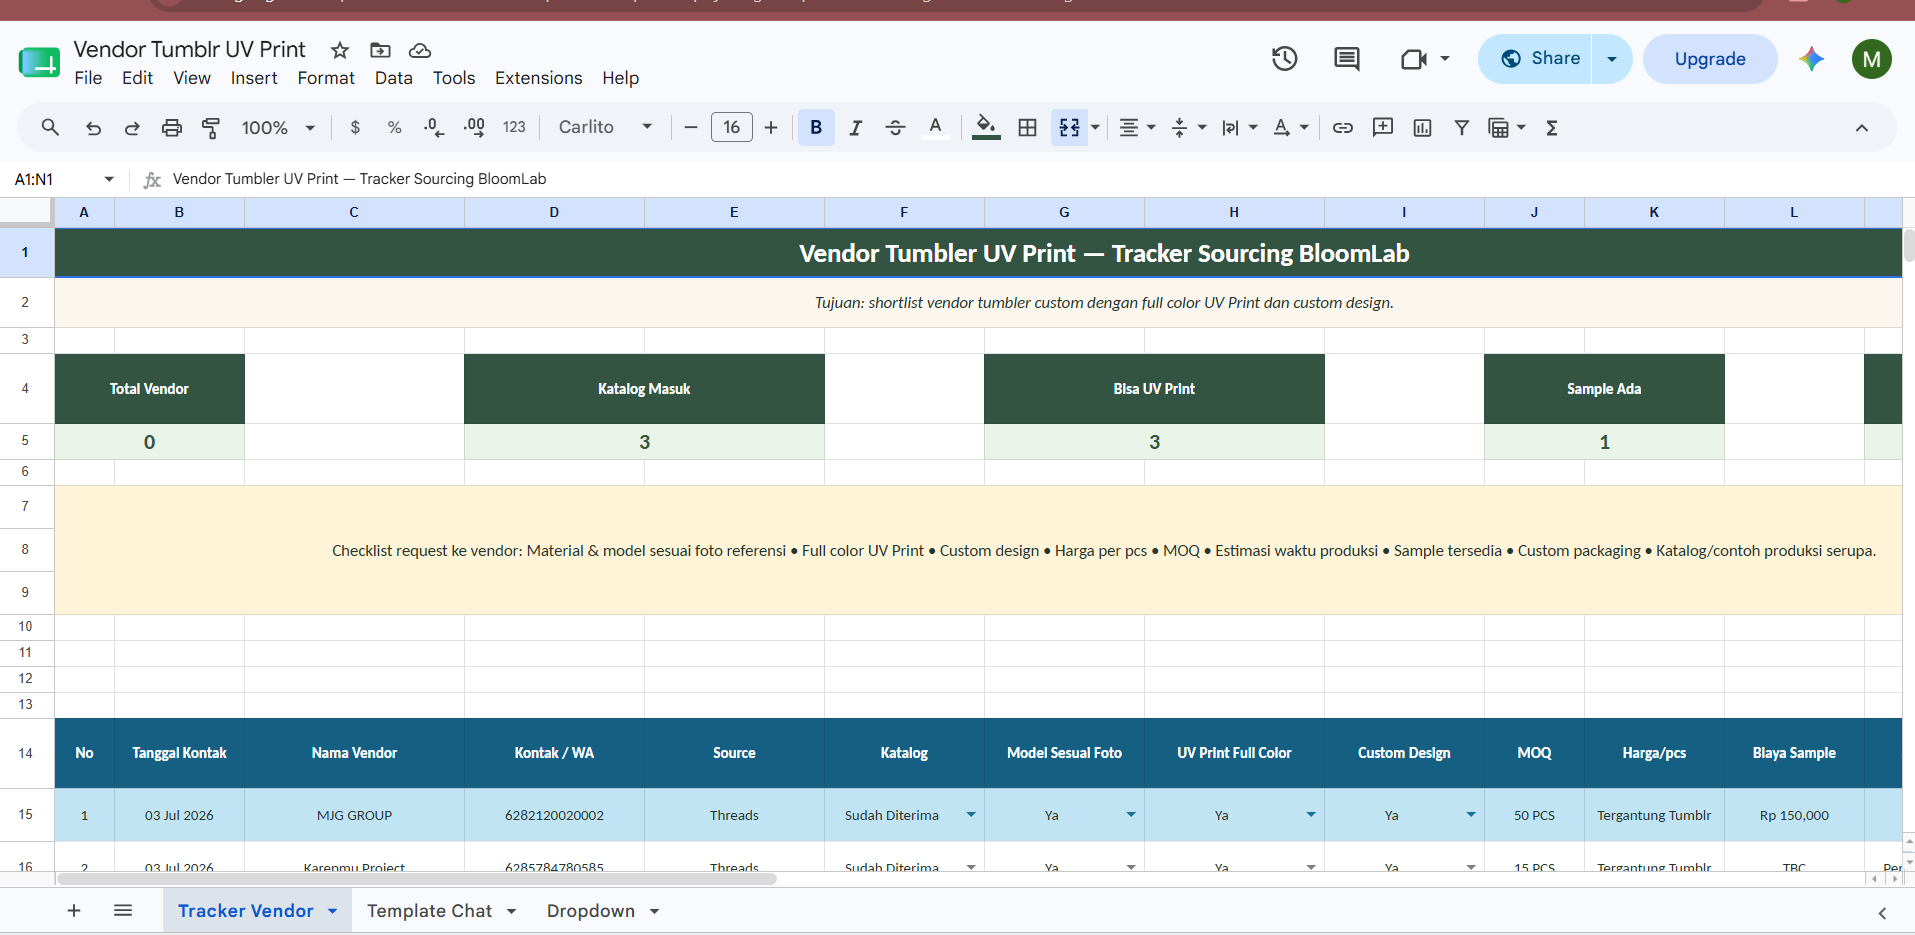Print the spreadsheet
1915x935 pixels.
tap(172, 128)
